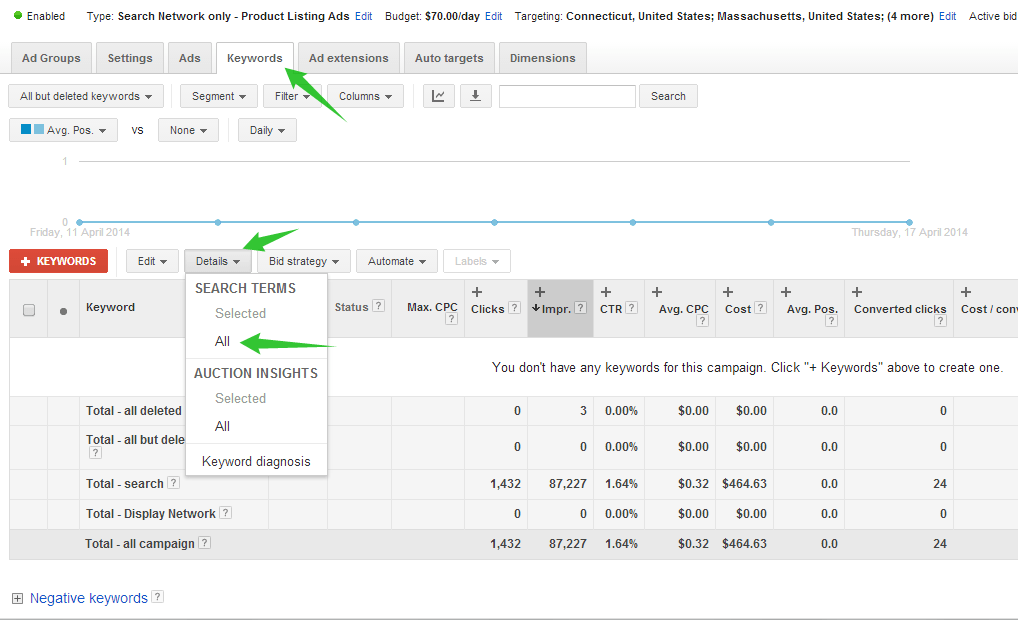
Task: Switch to the Dimensions tab
Action: pos(543,58)
